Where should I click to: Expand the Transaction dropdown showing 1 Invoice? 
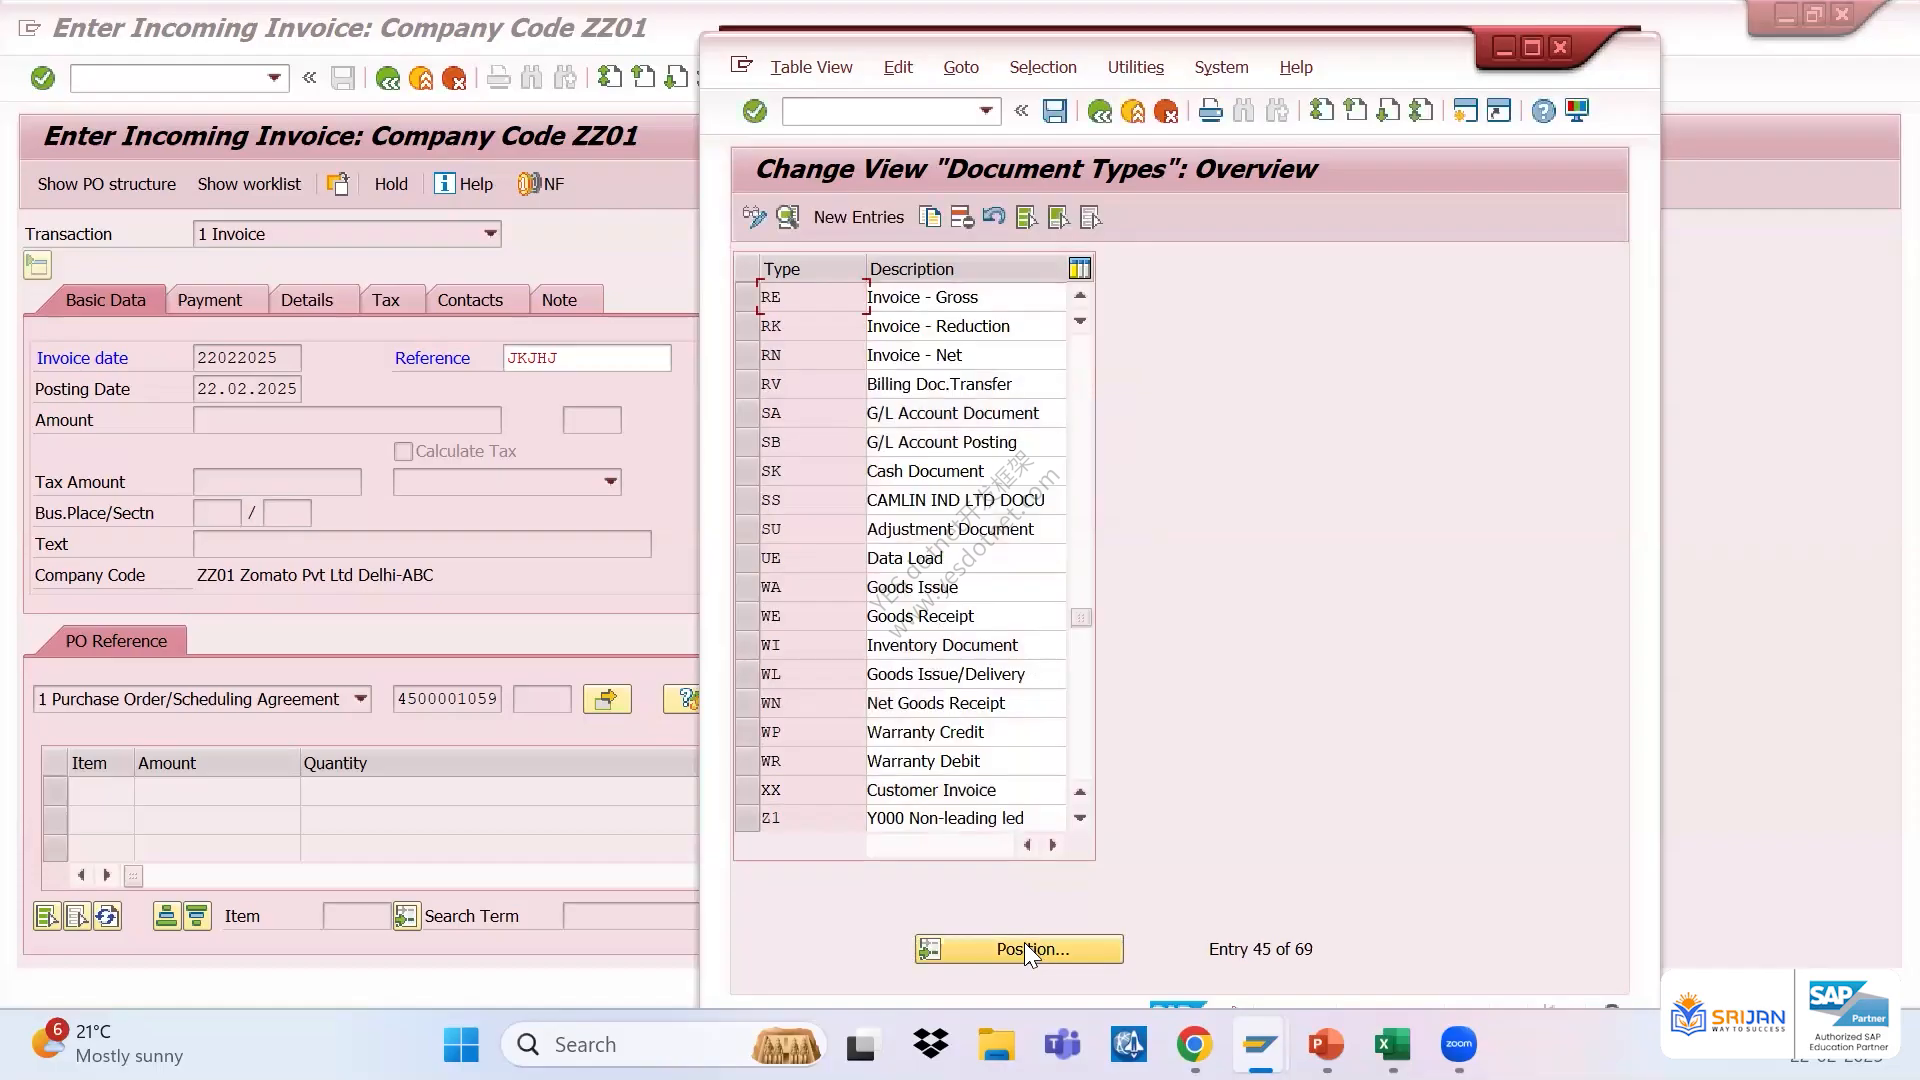tap(490, 234)
